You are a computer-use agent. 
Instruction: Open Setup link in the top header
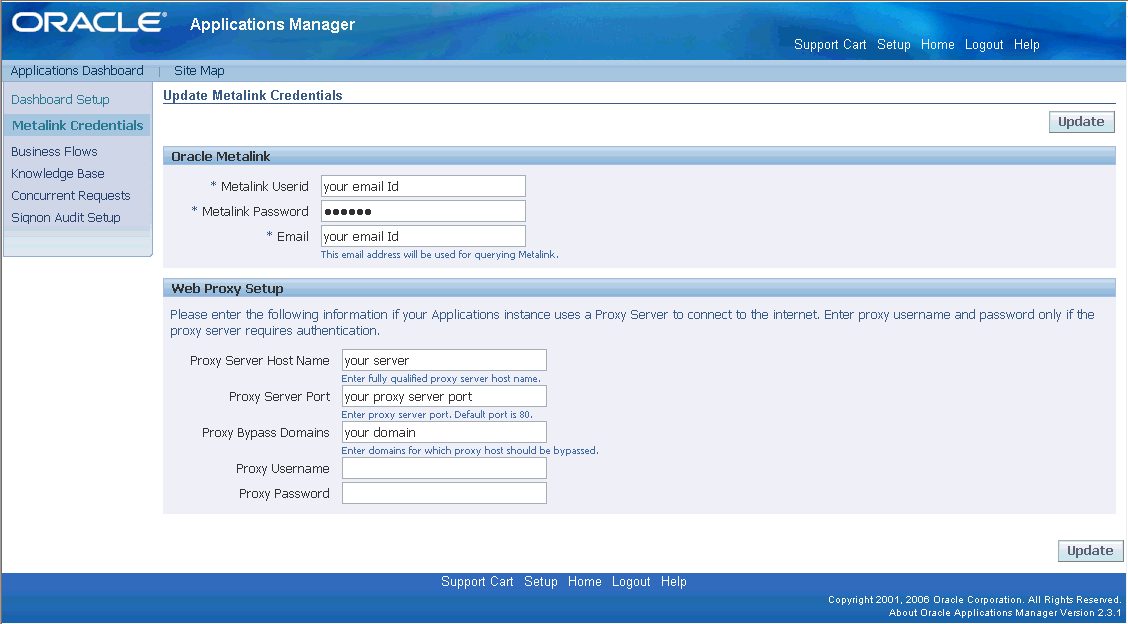pos(893,45)
